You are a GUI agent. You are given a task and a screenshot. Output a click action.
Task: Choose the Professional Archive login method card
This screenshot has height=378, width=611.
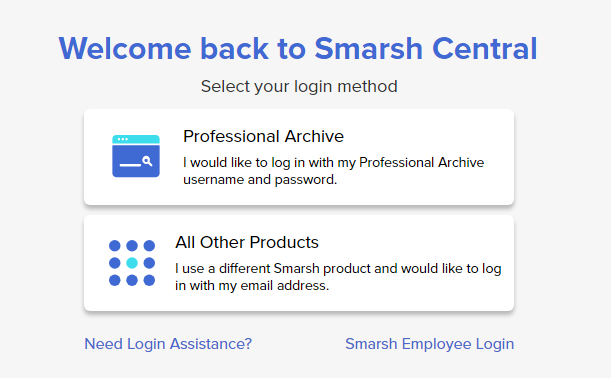pos(299,157)
